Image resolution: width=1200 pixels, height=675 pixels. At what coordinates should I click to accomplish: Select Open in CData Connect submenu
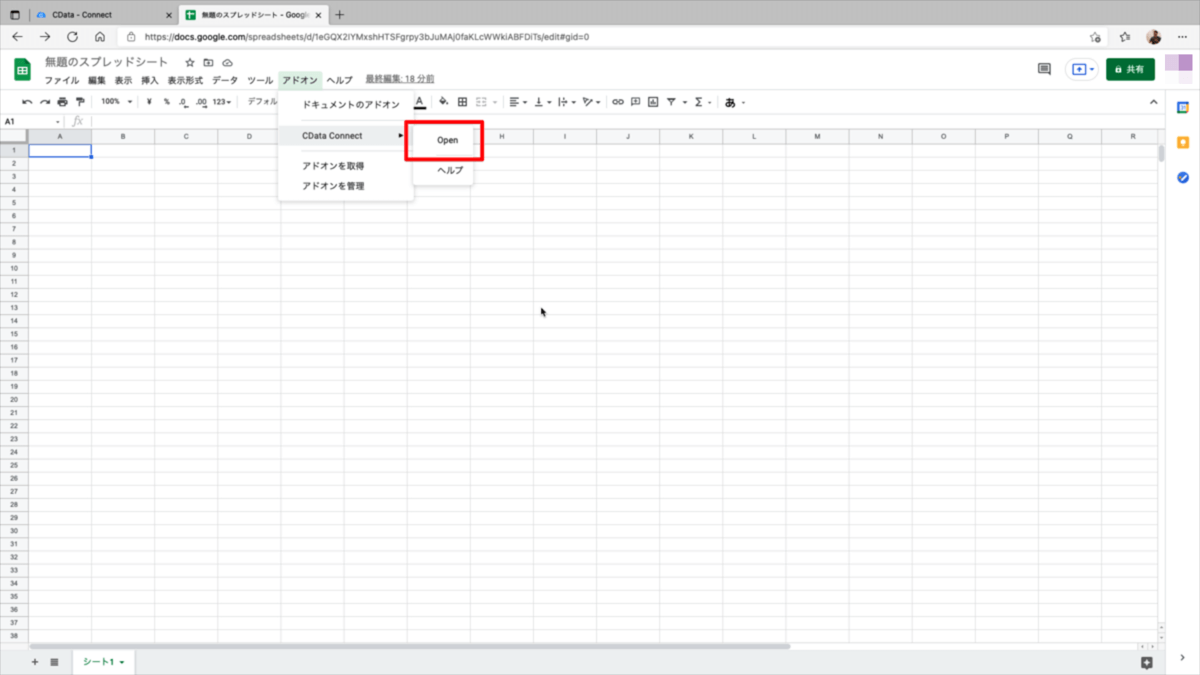(x=447, y=140)
